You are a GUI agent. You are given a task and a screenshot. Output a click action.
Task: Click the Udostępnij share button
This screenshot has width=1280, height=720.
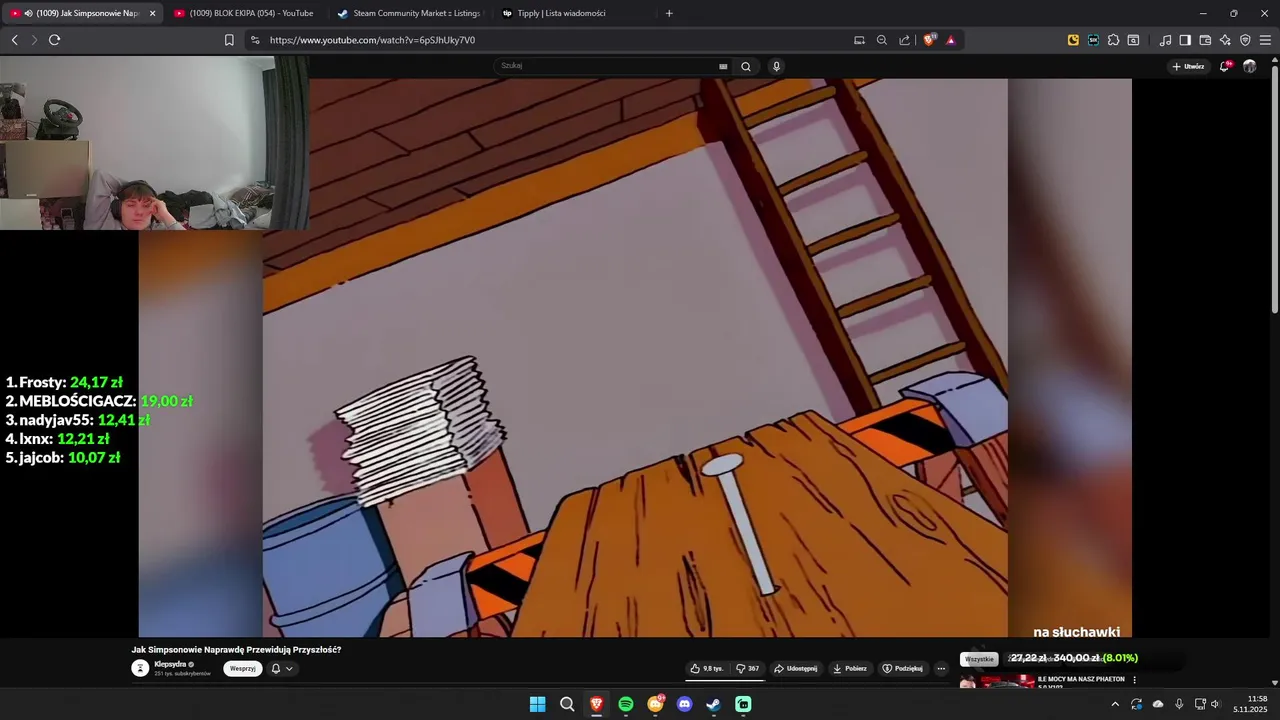pyautogui.click(x=796, y=668)
